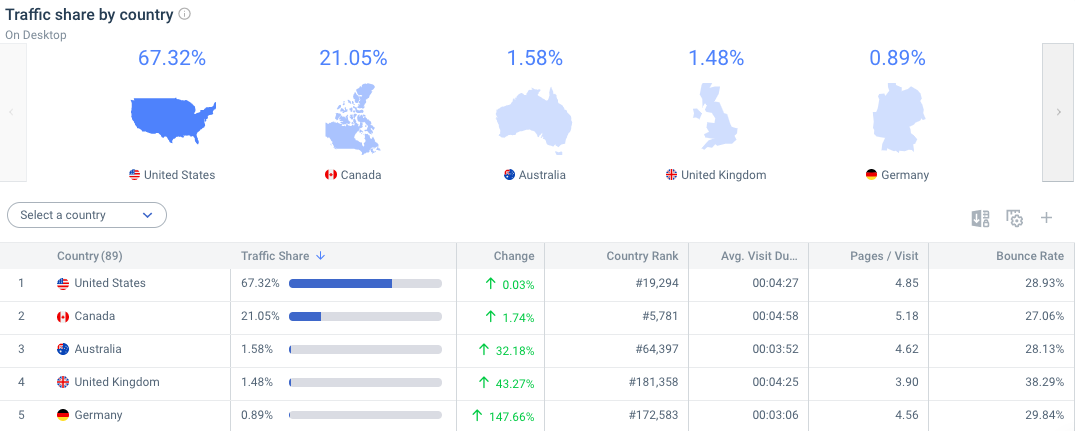The image size is (1075, 431).
Task: Click pages per visit value 4.85
Action: (906, 283)
